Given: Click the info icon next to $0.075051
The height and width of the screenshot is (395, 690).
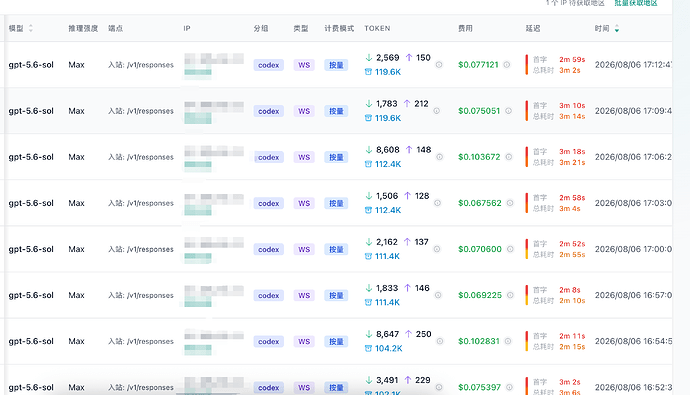Looking at the screenshot, I should [508, 111].
